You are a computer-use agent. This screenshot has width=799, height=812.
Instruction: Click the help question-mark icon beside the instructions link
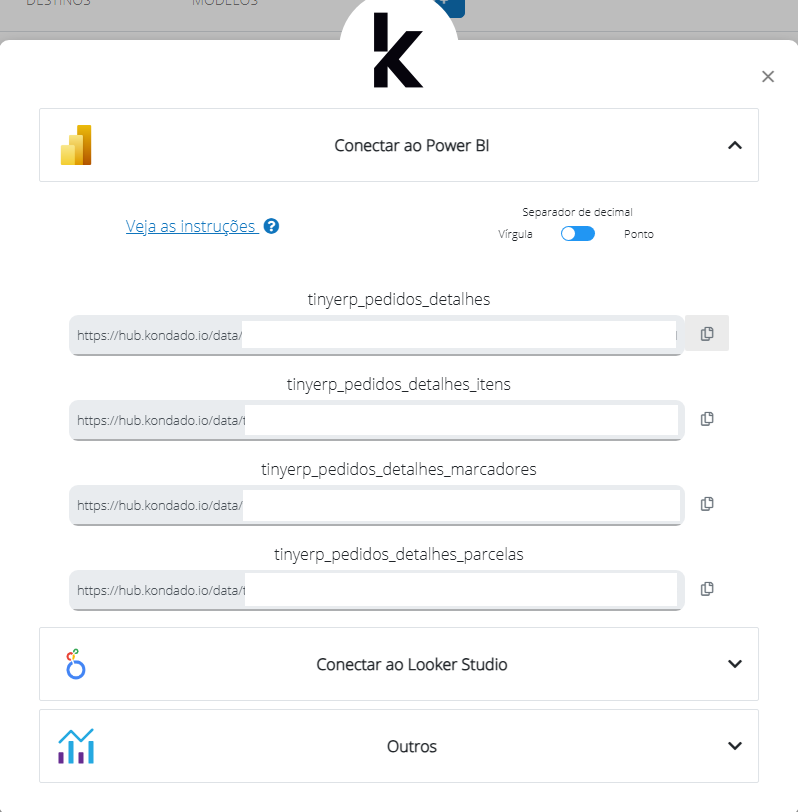[271, 226]
